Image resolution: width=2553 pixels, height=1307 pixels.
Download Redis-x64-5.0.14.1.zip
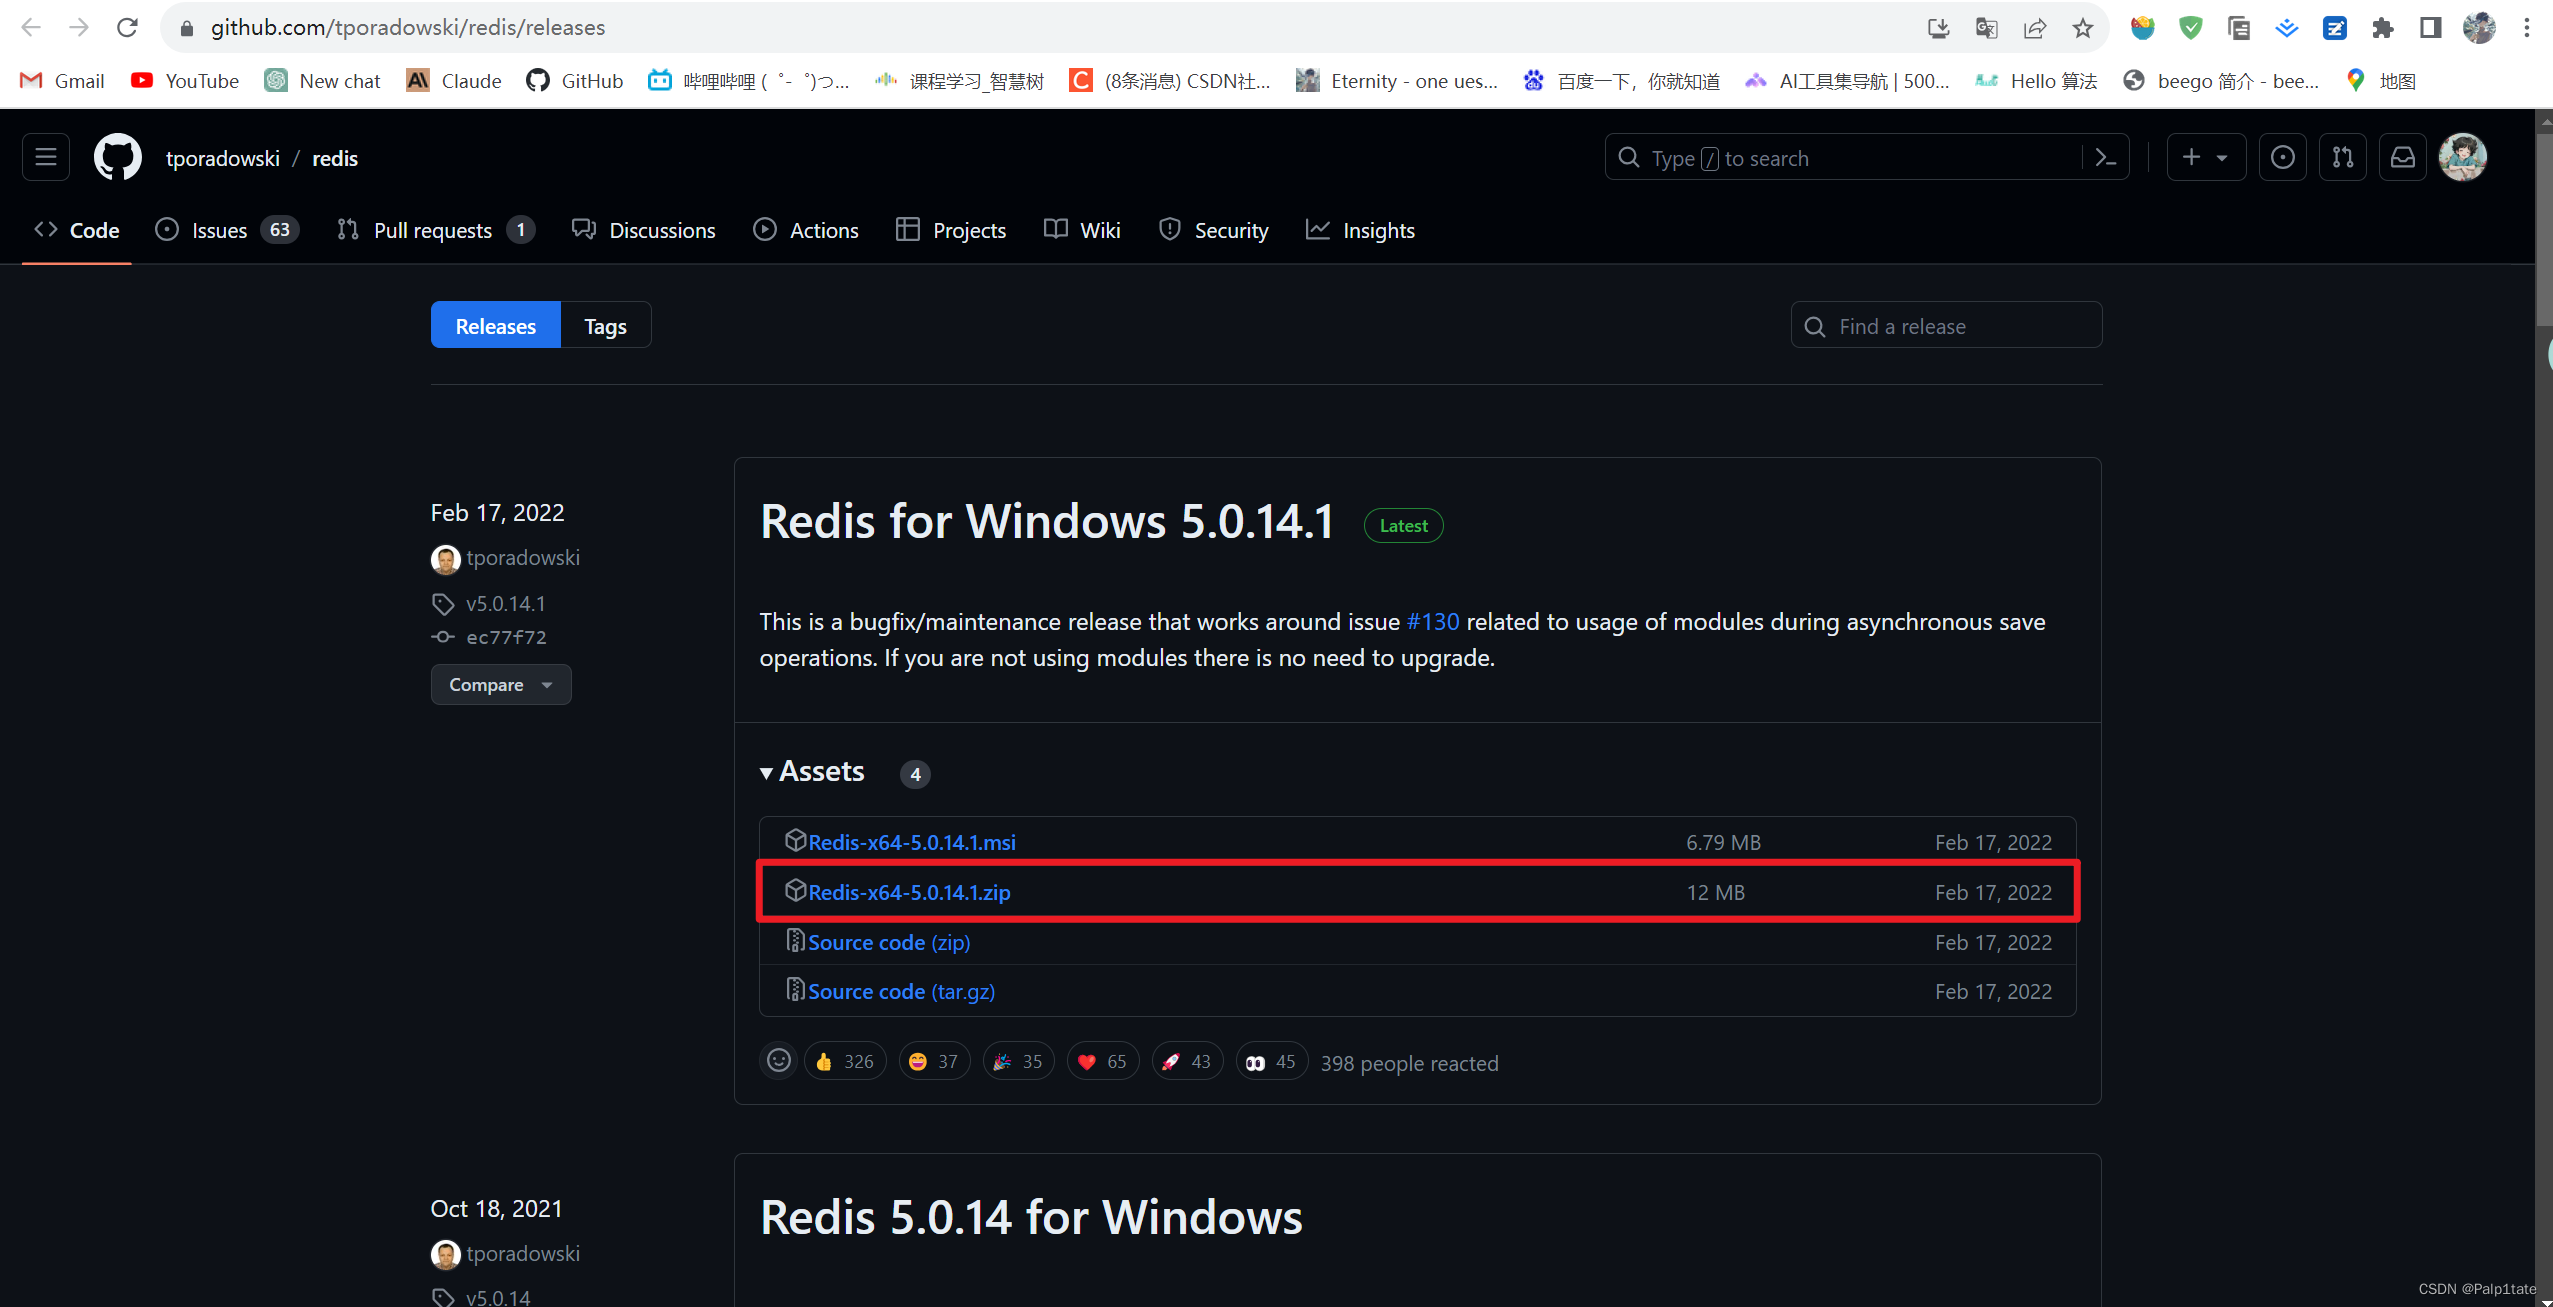909,892
